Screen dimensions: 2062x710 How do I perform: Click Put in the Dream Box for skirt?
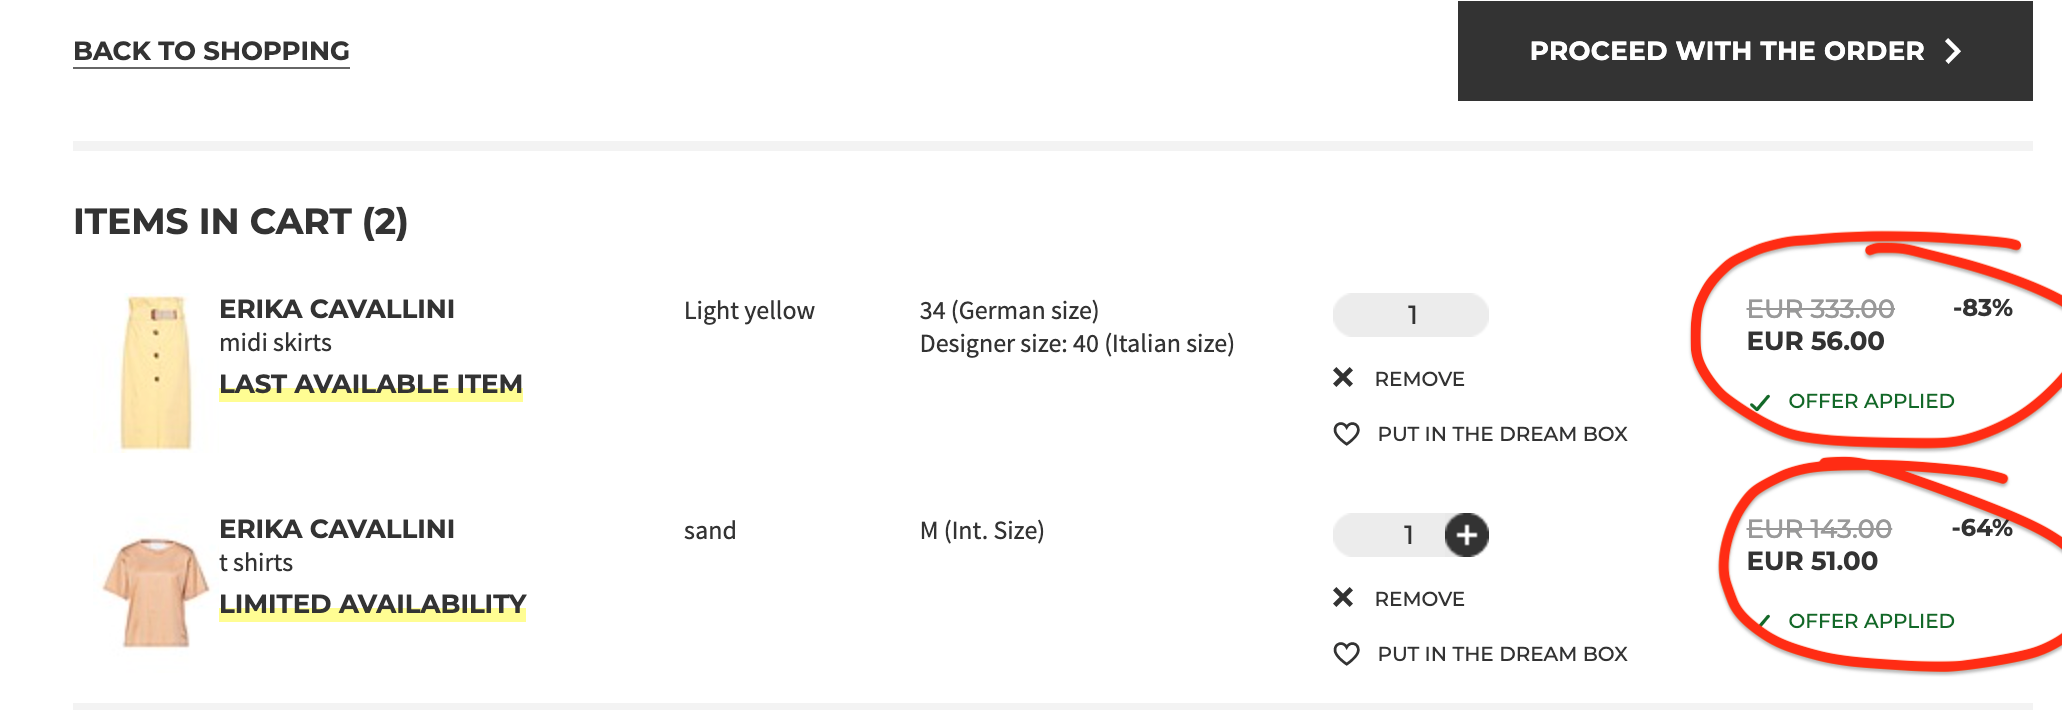(x=1502, y=434)
